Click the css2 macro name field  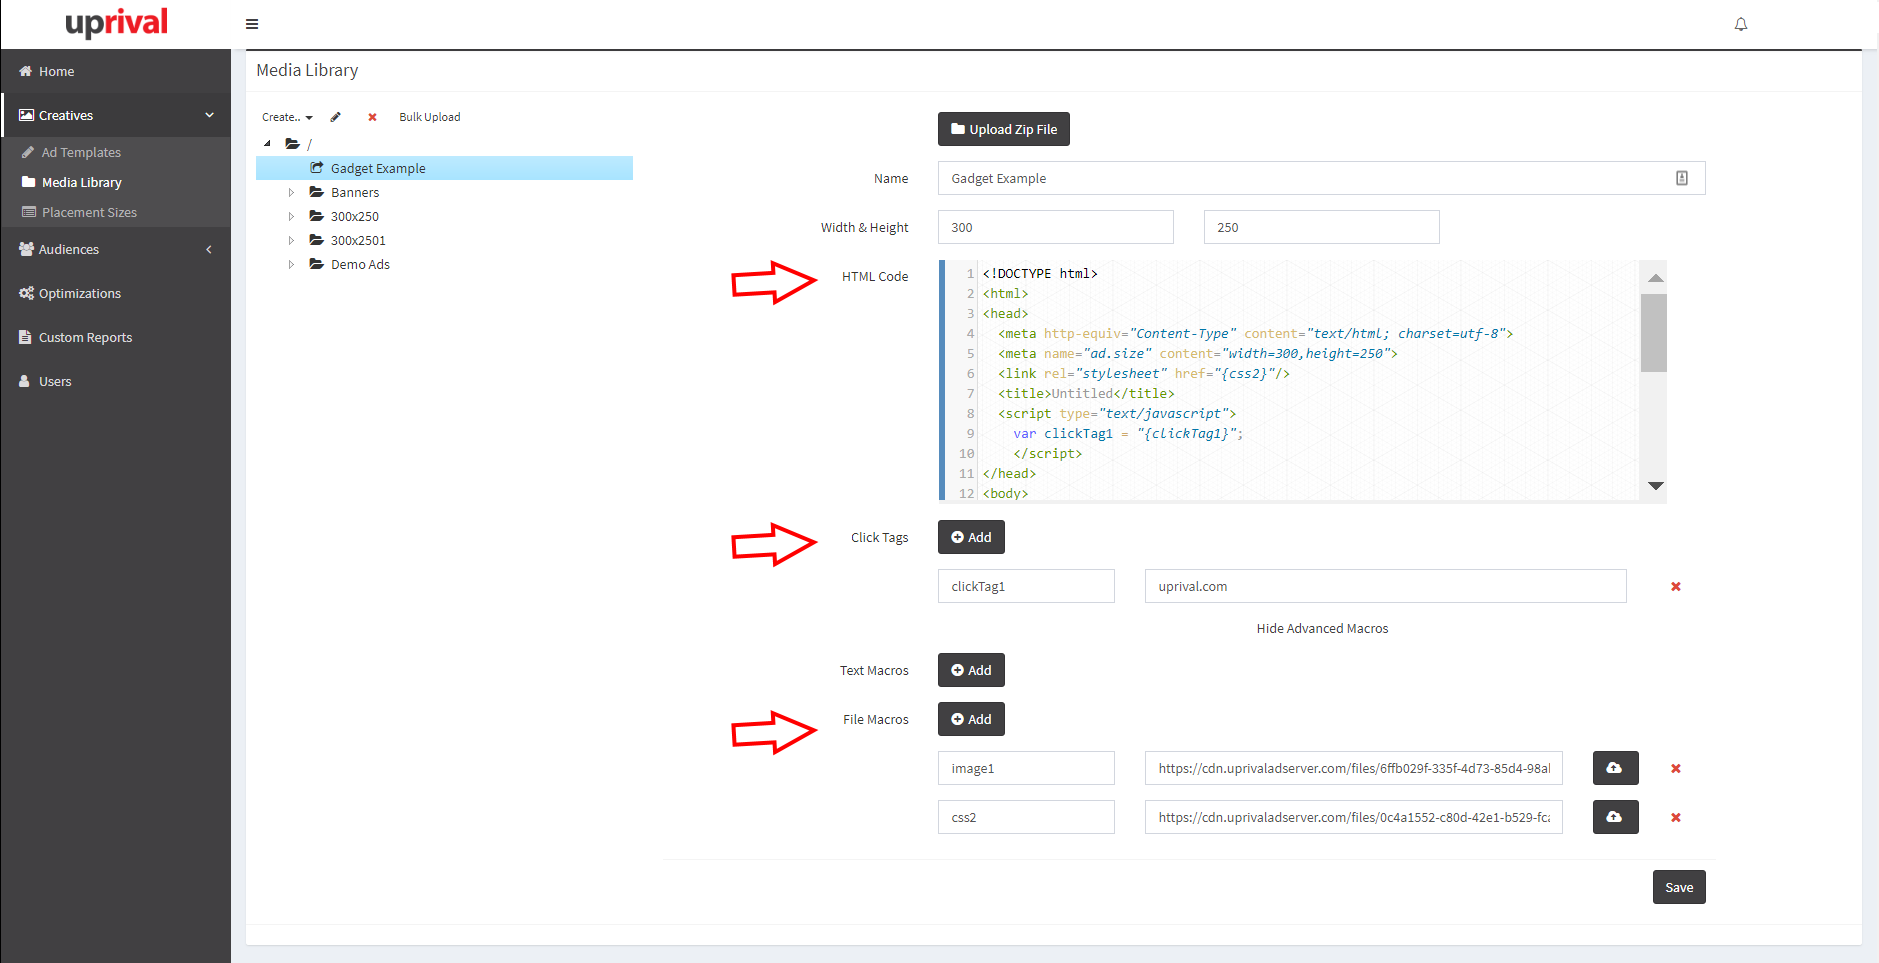(x=1026, y=817)
